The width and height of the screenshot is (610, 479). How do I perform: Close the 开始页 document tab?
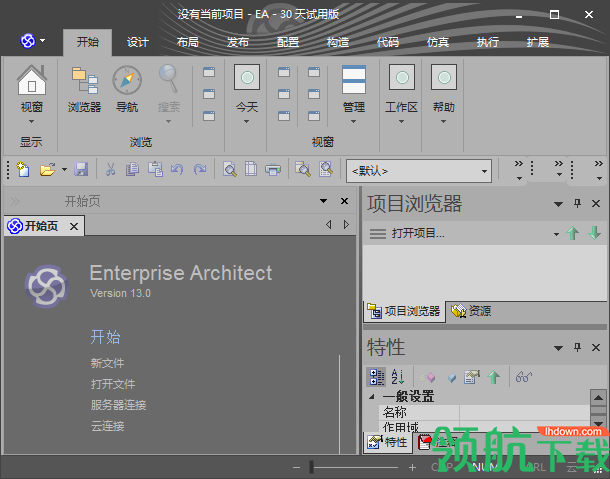pos(74,226)
